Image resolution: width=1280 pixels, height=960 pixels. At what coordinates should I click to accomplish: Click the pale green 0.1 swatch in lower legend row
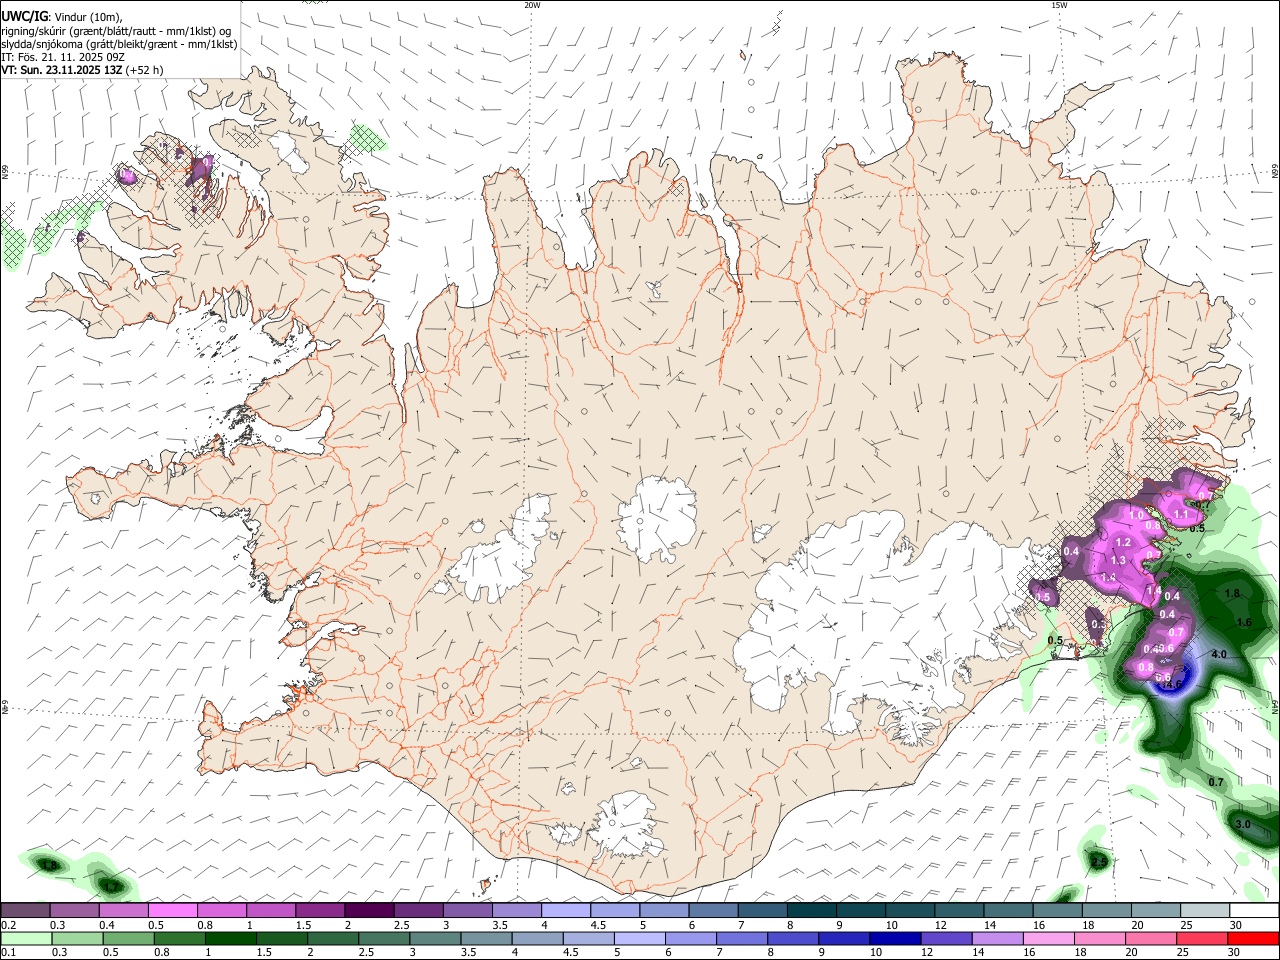[25, 938]
